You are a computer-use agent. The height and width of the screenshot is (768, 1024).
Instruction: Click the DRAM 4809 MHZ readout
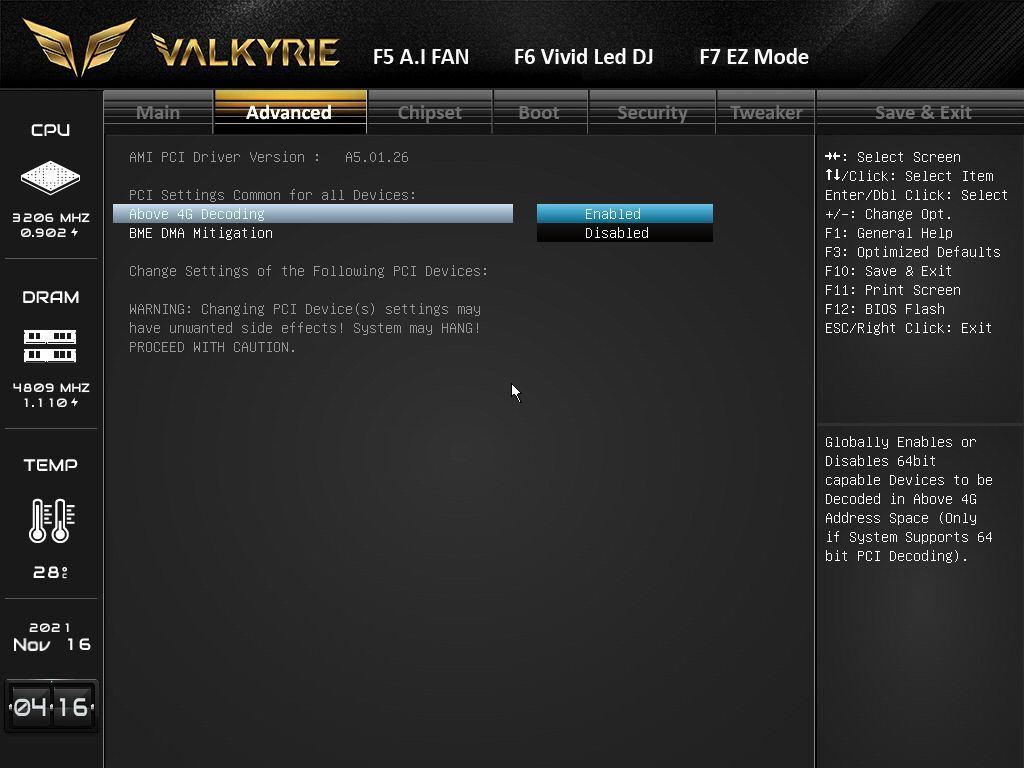(x=51, y=387)
